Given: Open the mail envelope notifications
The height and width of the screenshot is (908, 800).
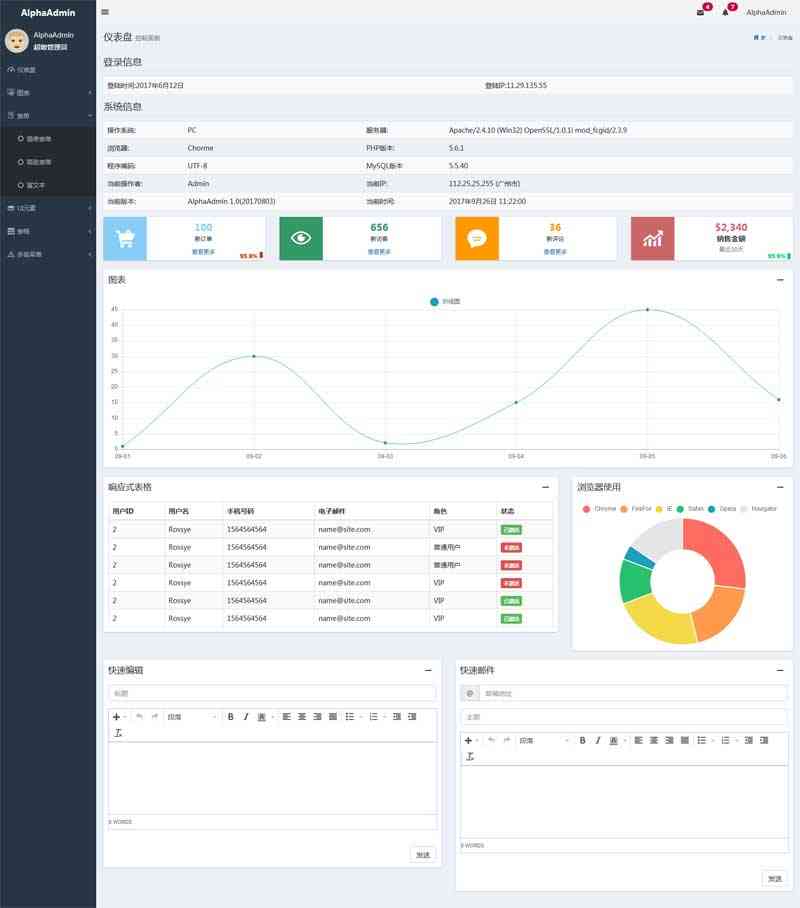Looking at the screenshot, I should 700,12.
